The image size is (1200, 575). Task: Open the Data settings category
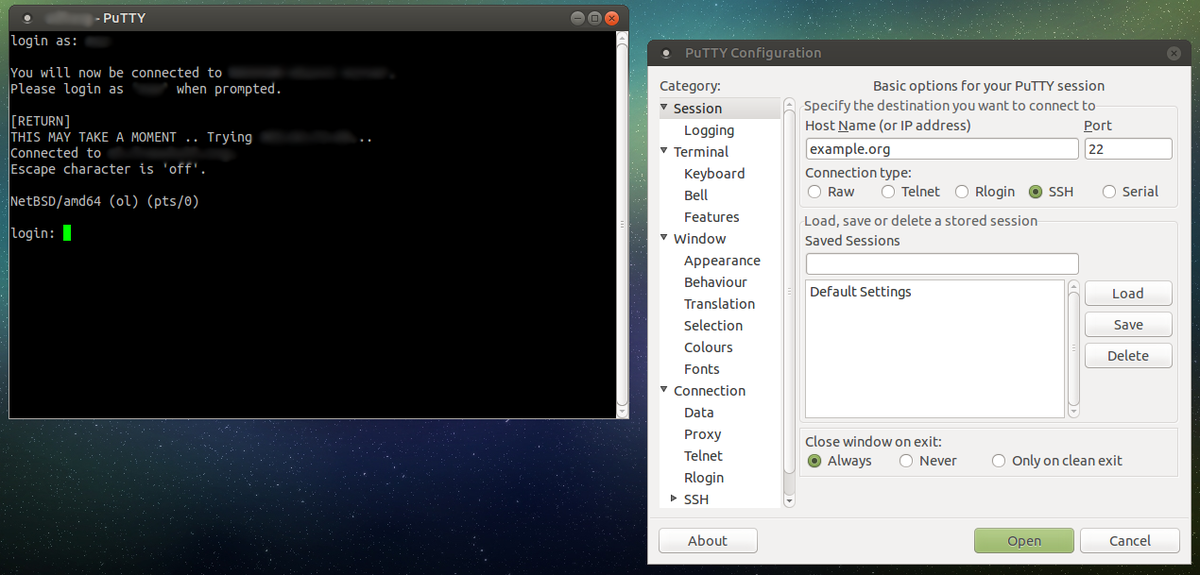(x=699, y=412)
